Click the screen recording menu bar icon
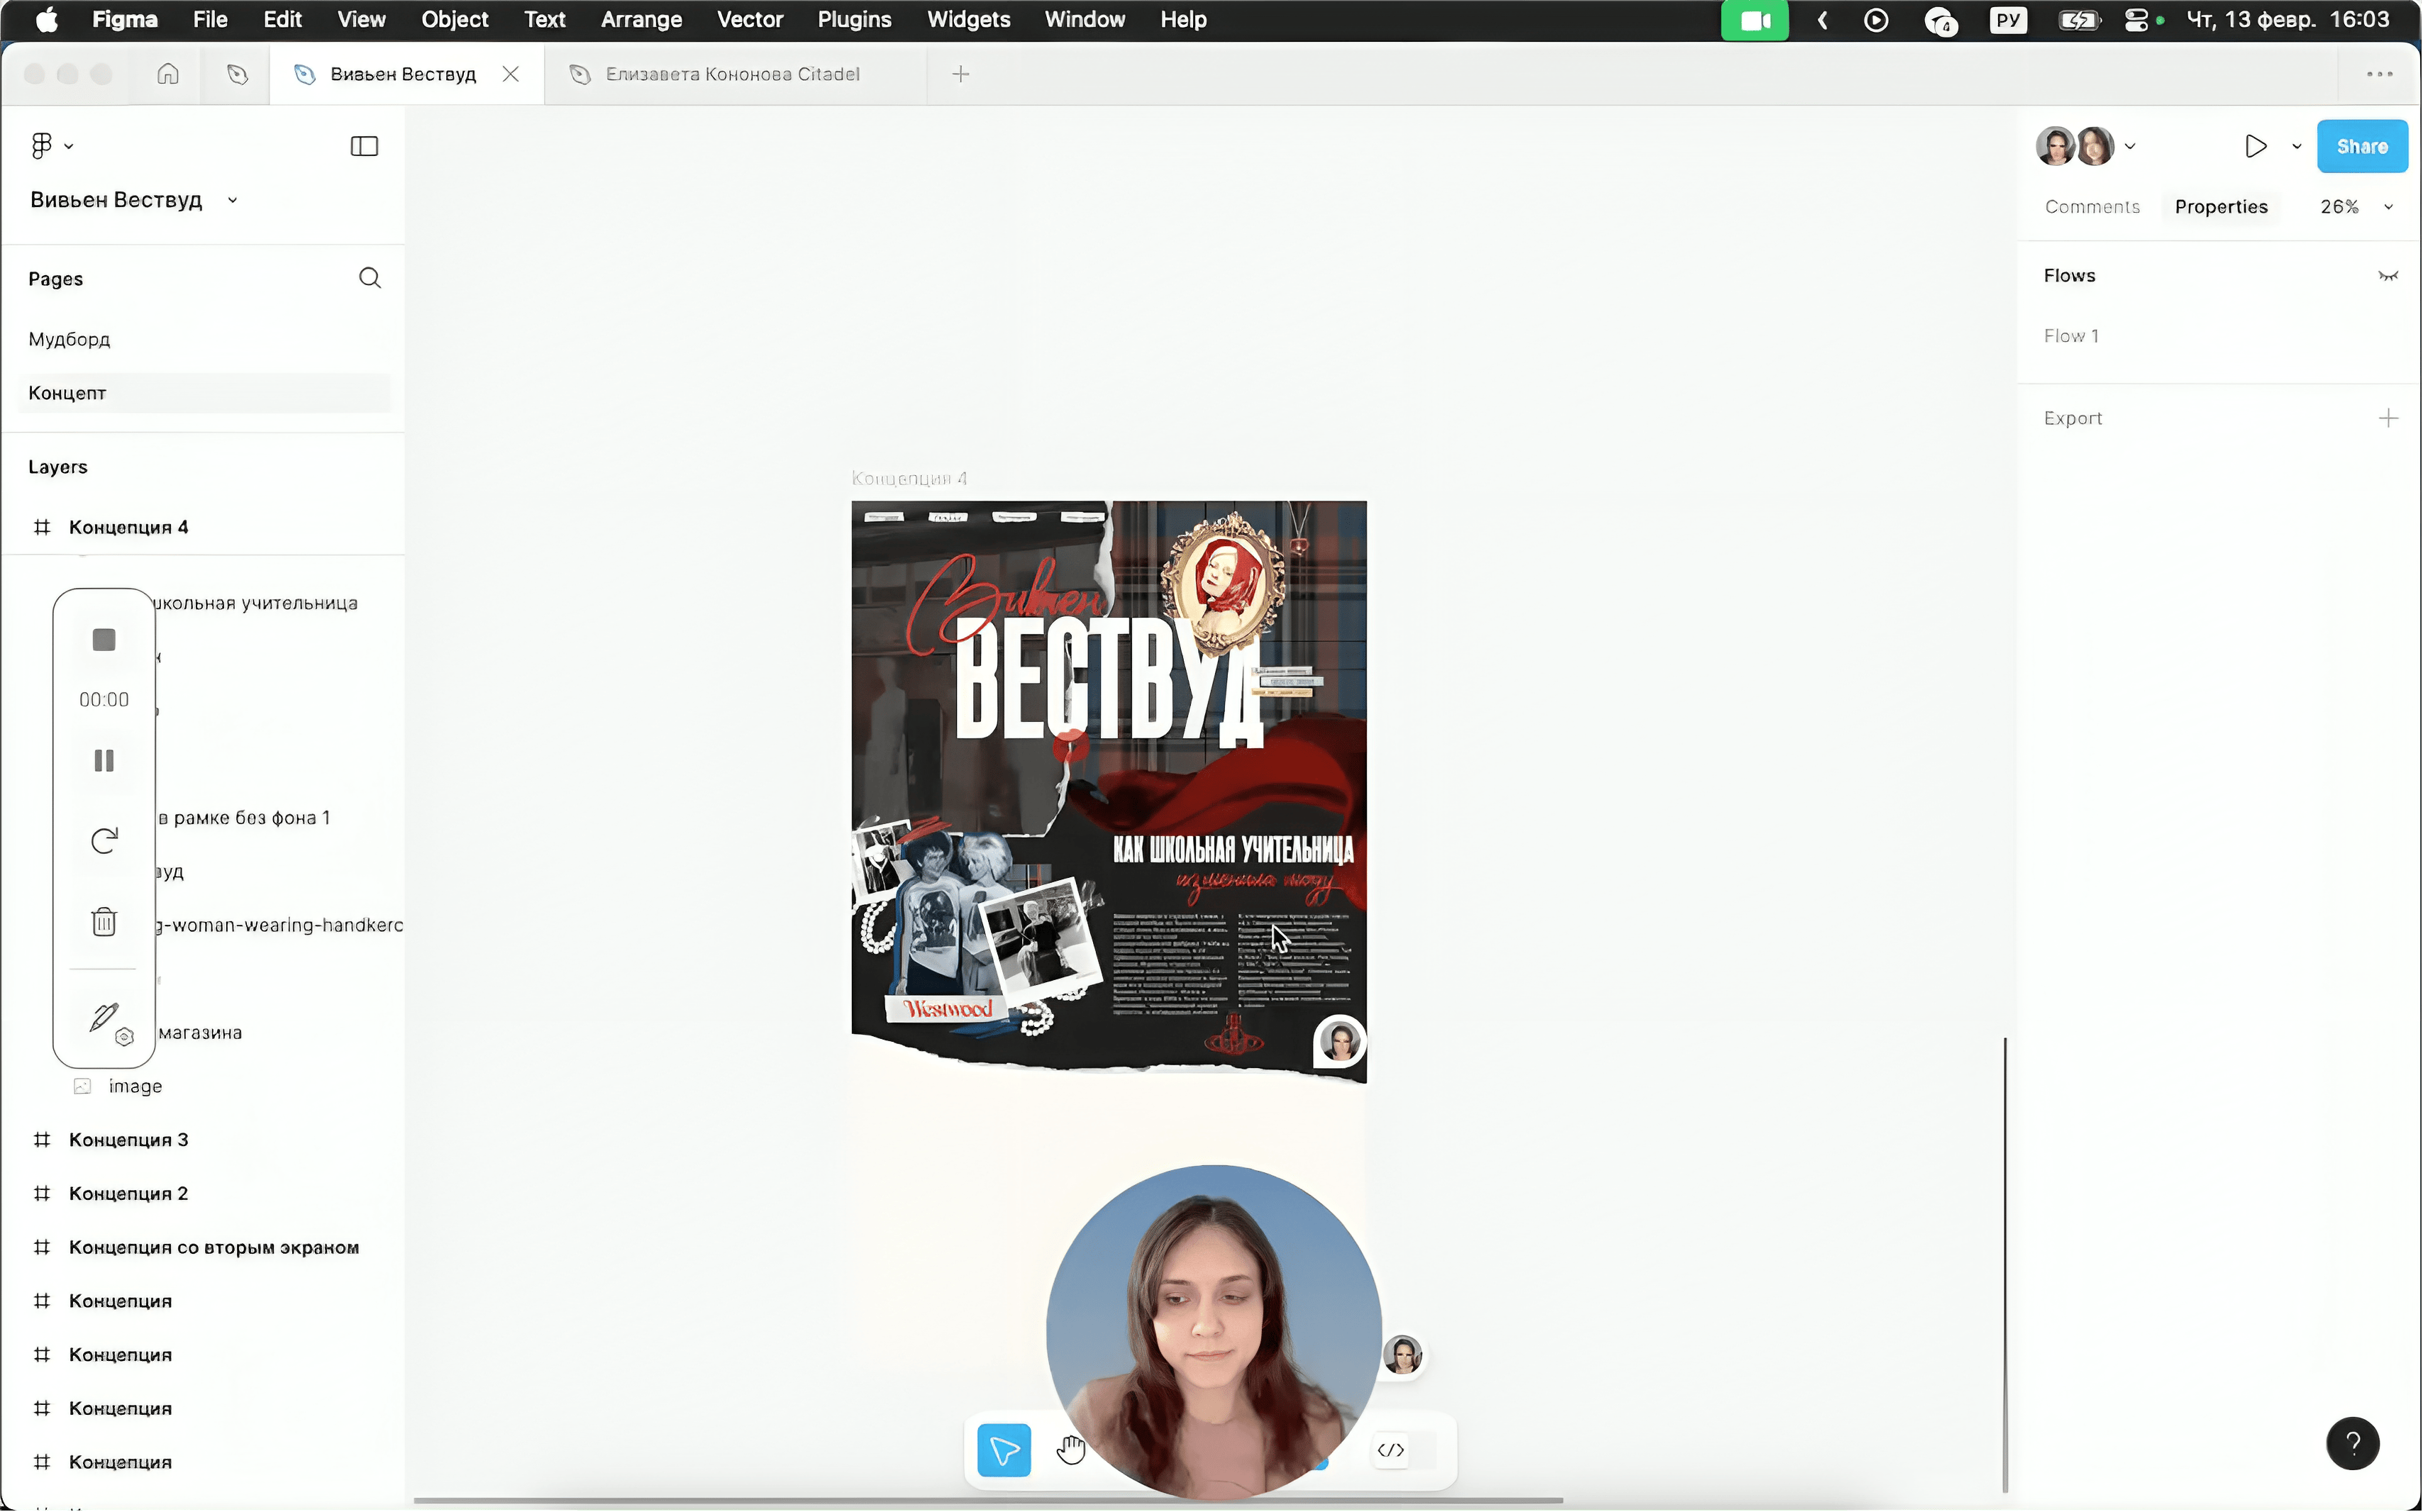 pyautogui.click(x=1876, y=20)
